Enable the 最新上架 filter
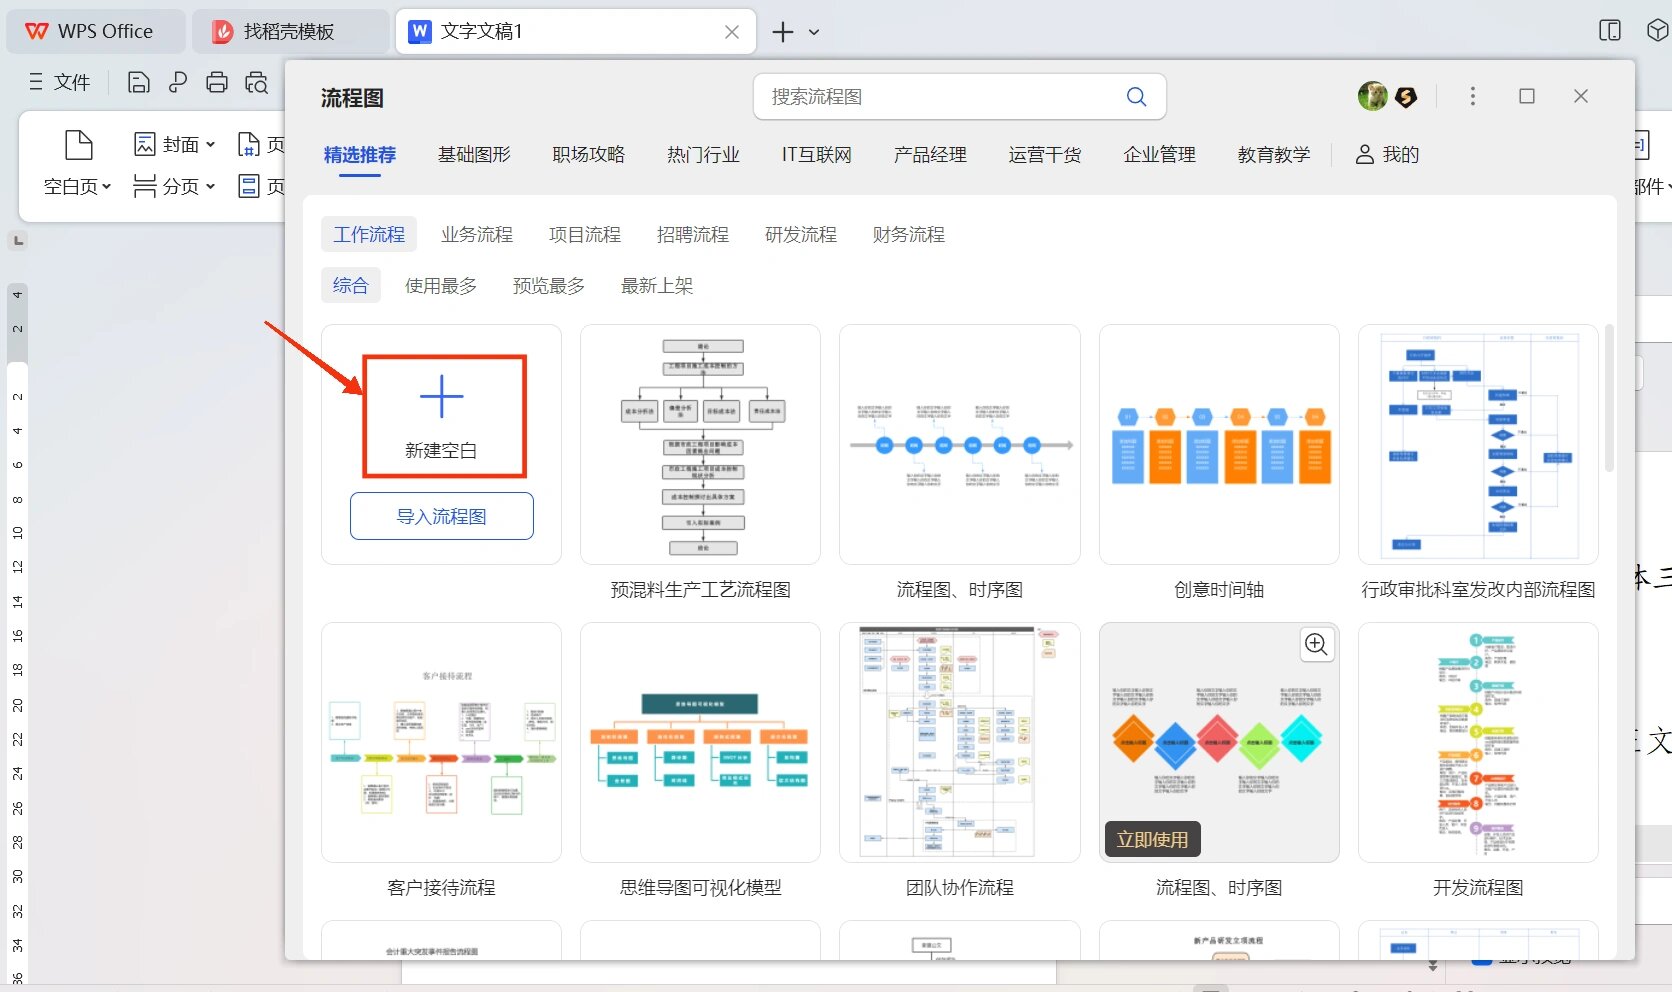The width and height of the screenshot is (1672, 992). click(656, 285)
